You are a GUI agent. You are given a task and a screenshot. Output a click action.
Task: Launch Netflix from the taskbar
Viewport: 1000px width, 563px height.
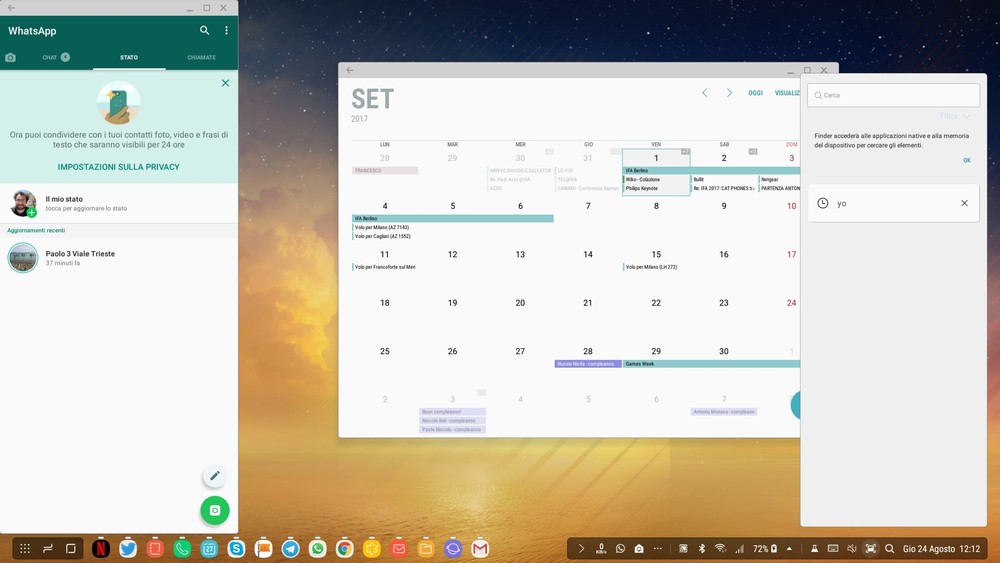[x=101, y=548]
